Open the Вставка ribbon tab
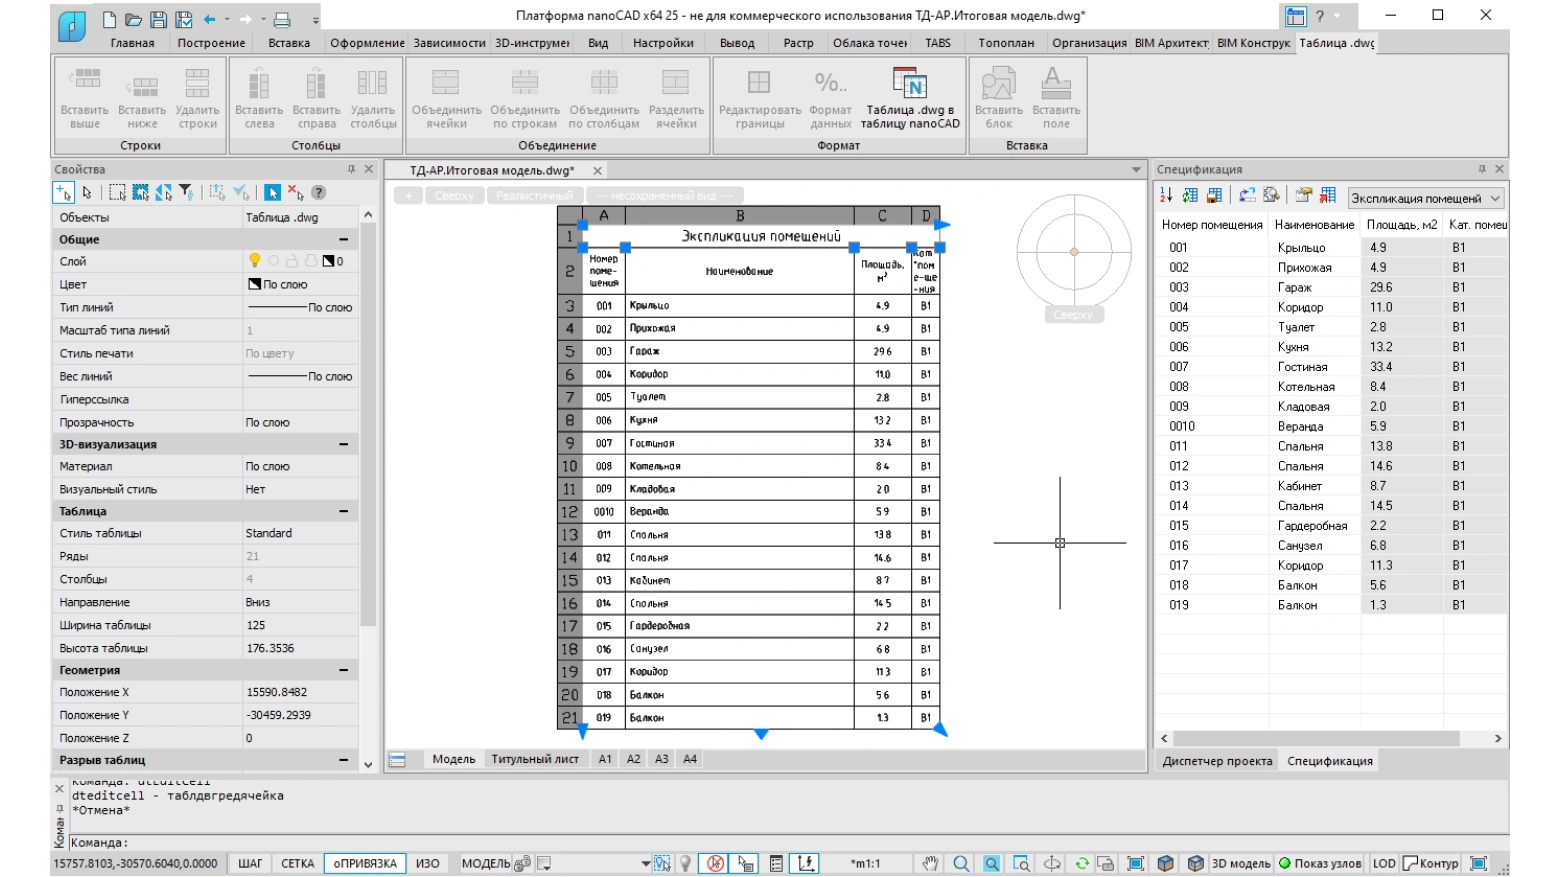 tap(289, 43)
